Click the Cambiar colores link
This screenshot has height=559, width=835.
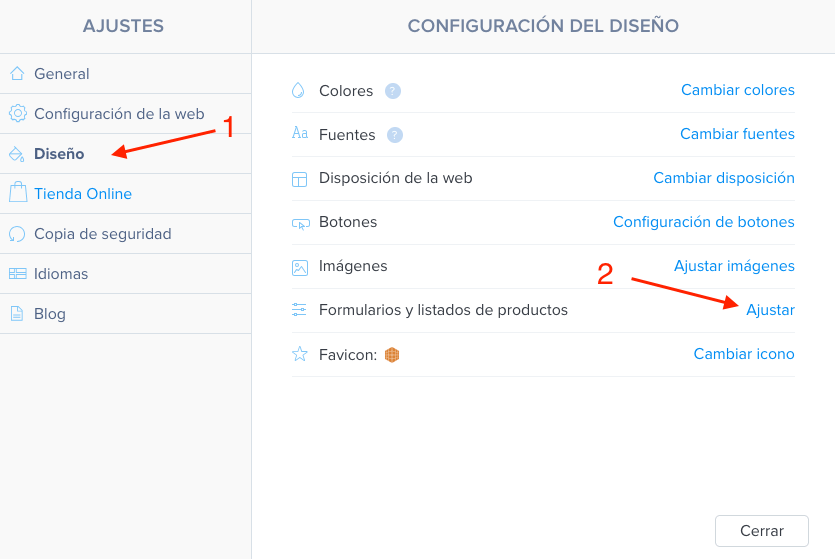(738, 90)
